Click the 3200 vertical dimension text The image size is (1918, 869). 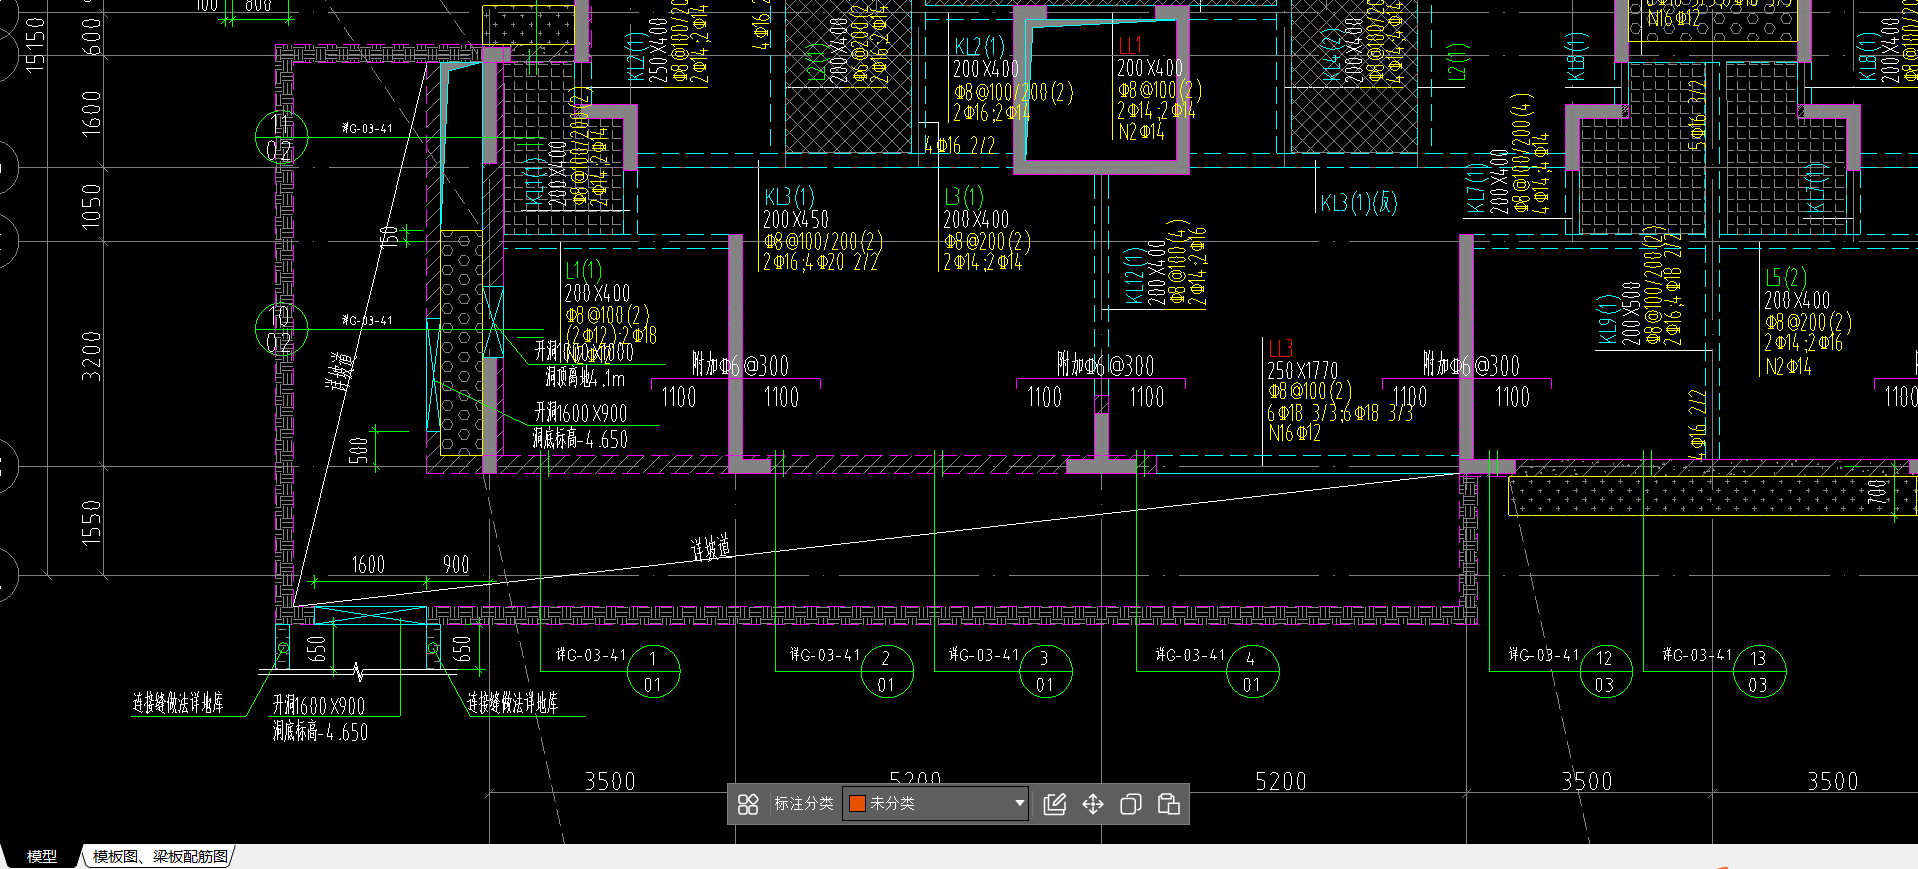pos(91,356)
